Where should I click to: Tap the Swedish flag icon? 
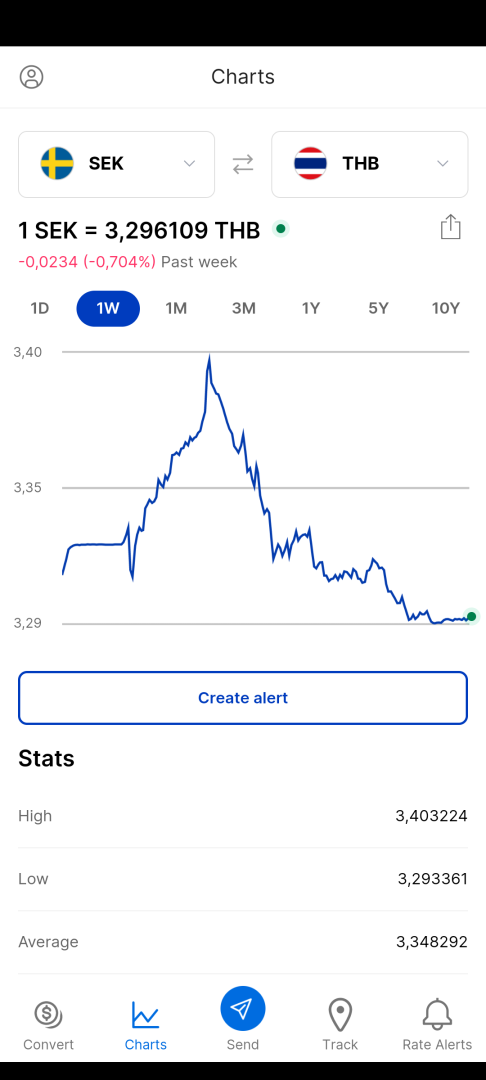57,164
